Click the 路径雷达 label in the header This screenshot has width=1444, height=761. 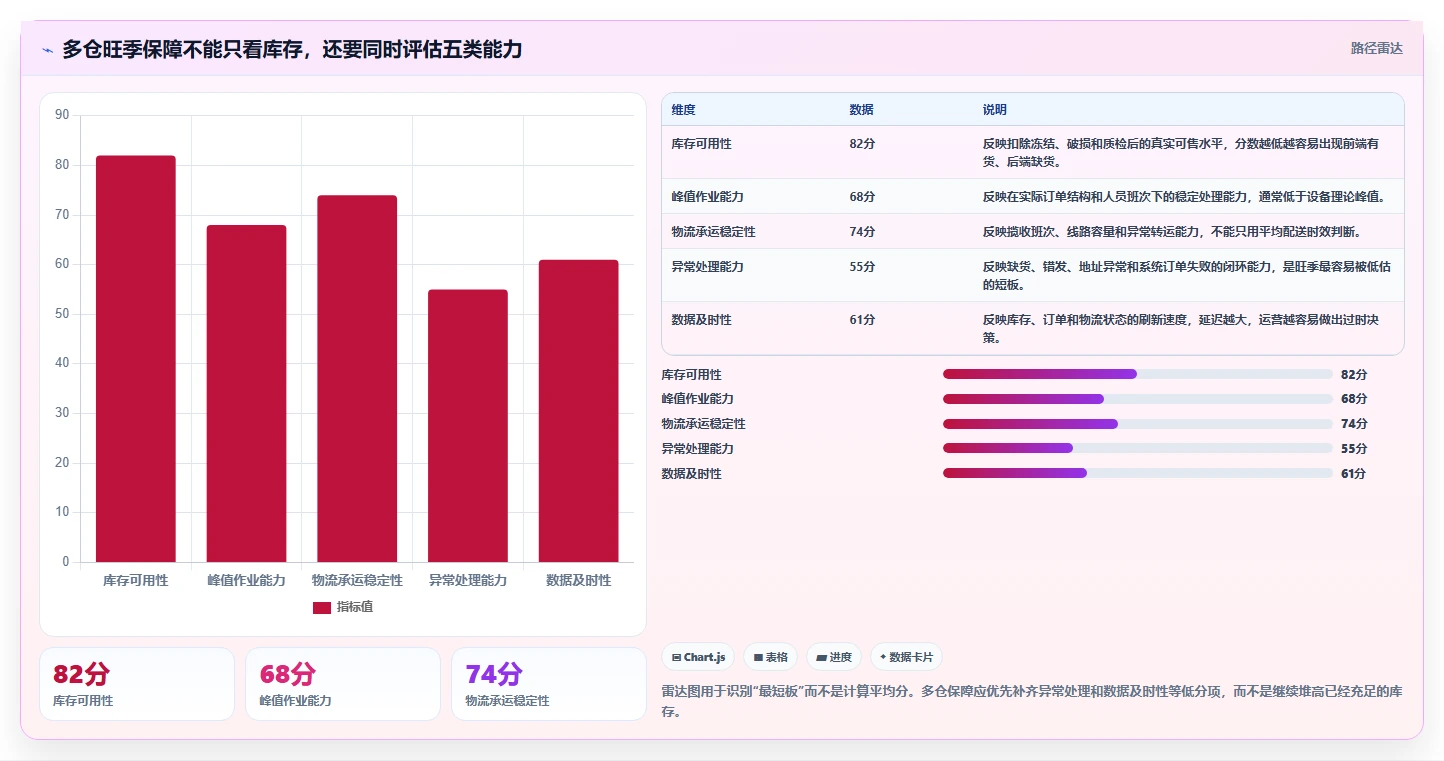(x=1377, y=48)
